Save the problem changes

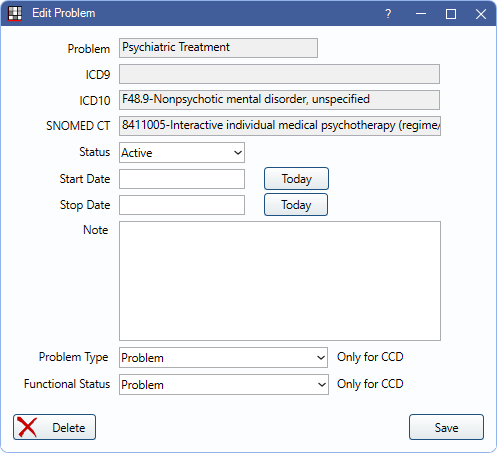(x=446, y=427)
